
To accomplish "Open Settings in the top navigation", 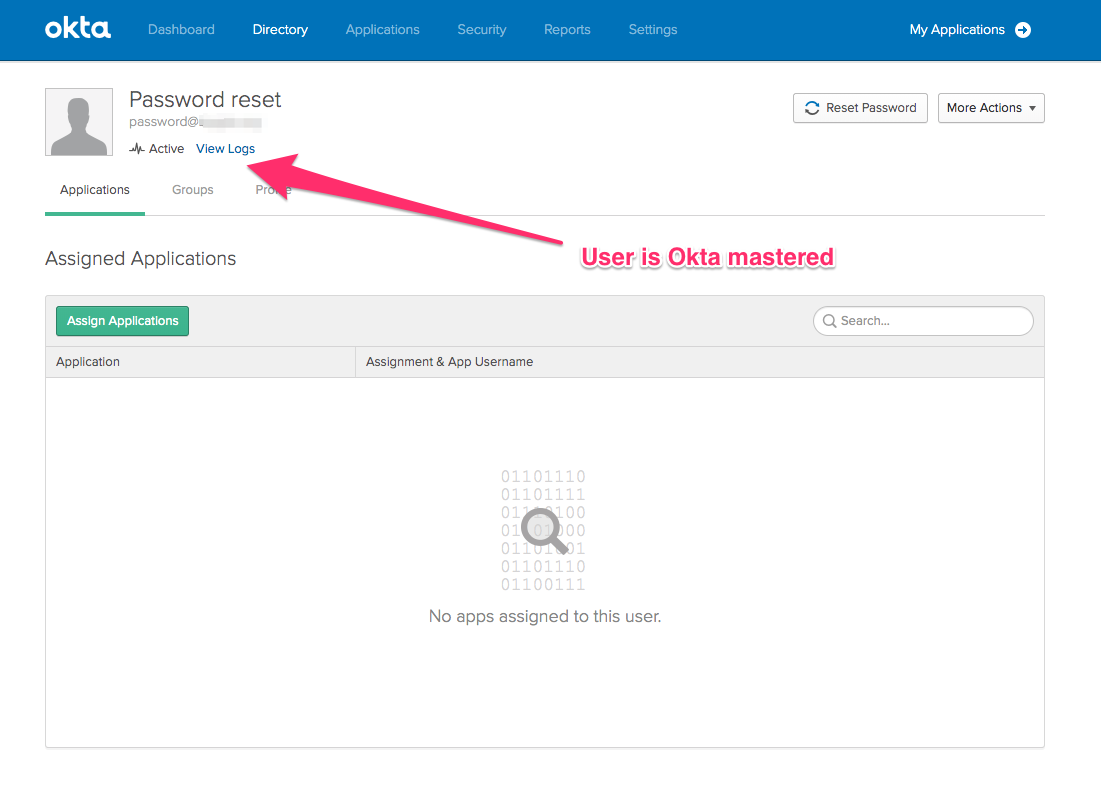I will [x=653, y=30].
